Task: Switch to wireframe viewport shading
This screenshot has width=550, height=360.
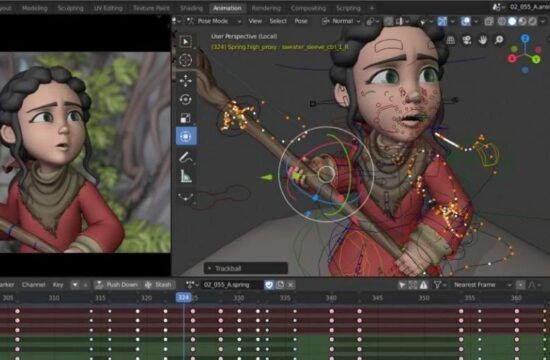Action: point(502,21)
